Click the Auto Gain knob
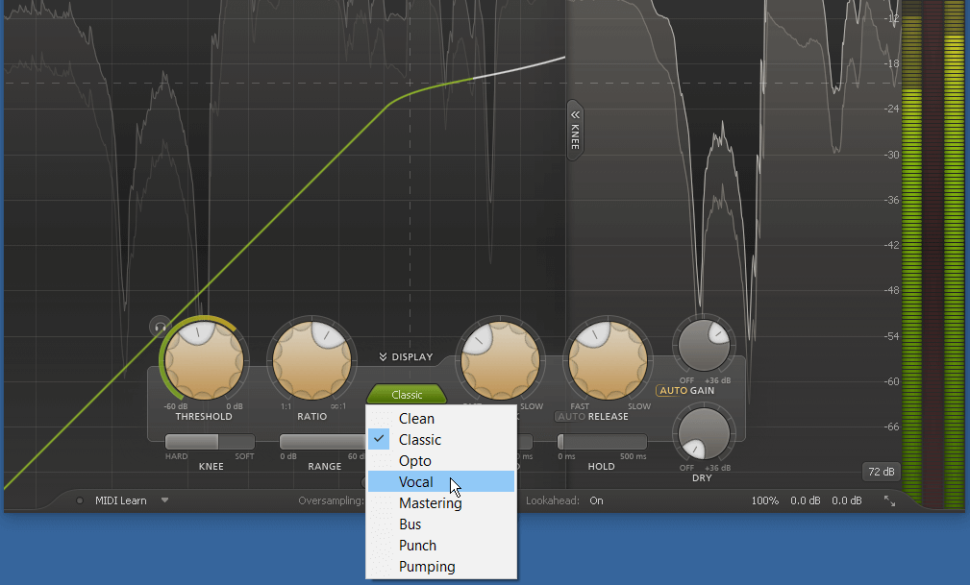Image resolution: width=970 pixels, height=585 pixels. coord(703,345)
